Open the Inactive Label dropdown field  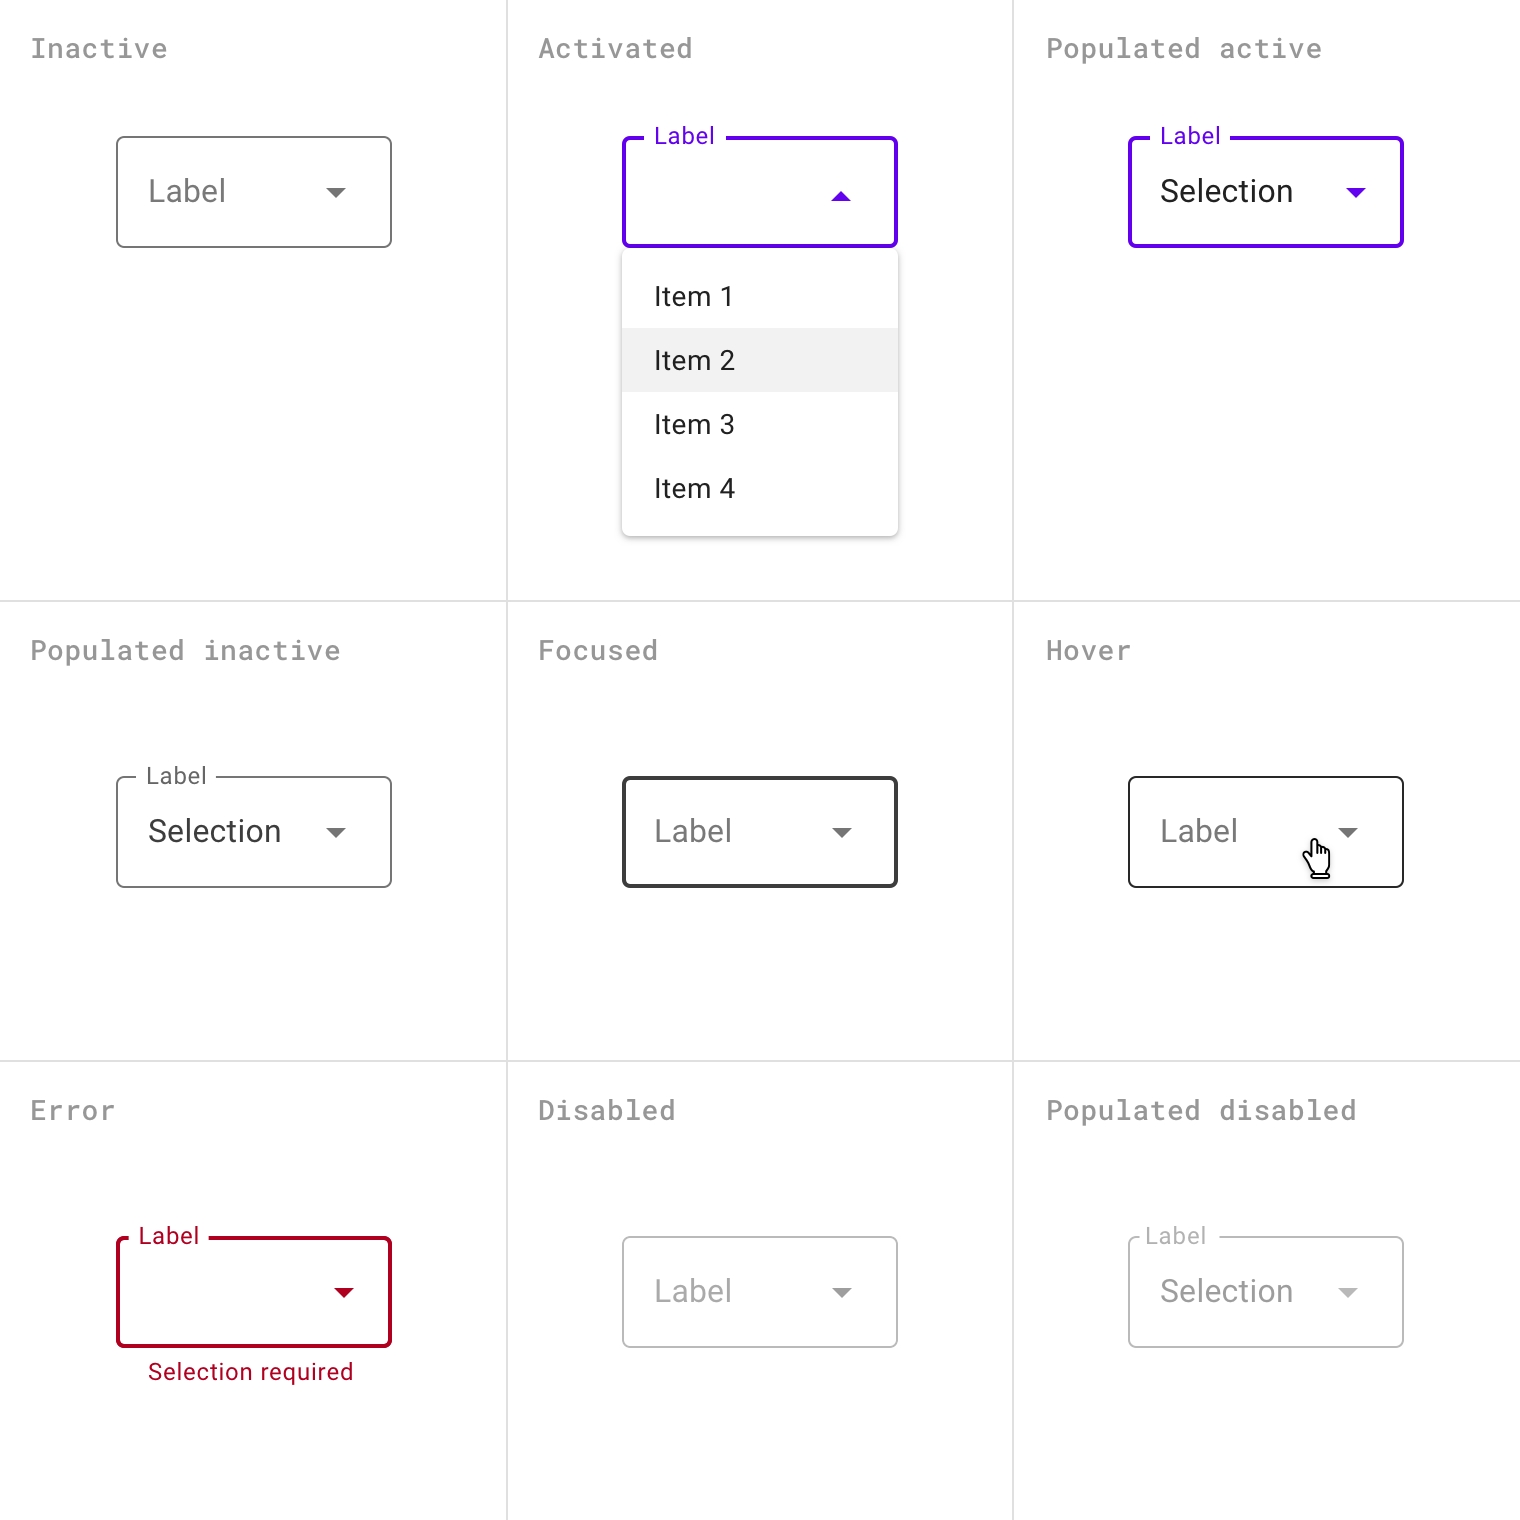(x=230, y=192)
